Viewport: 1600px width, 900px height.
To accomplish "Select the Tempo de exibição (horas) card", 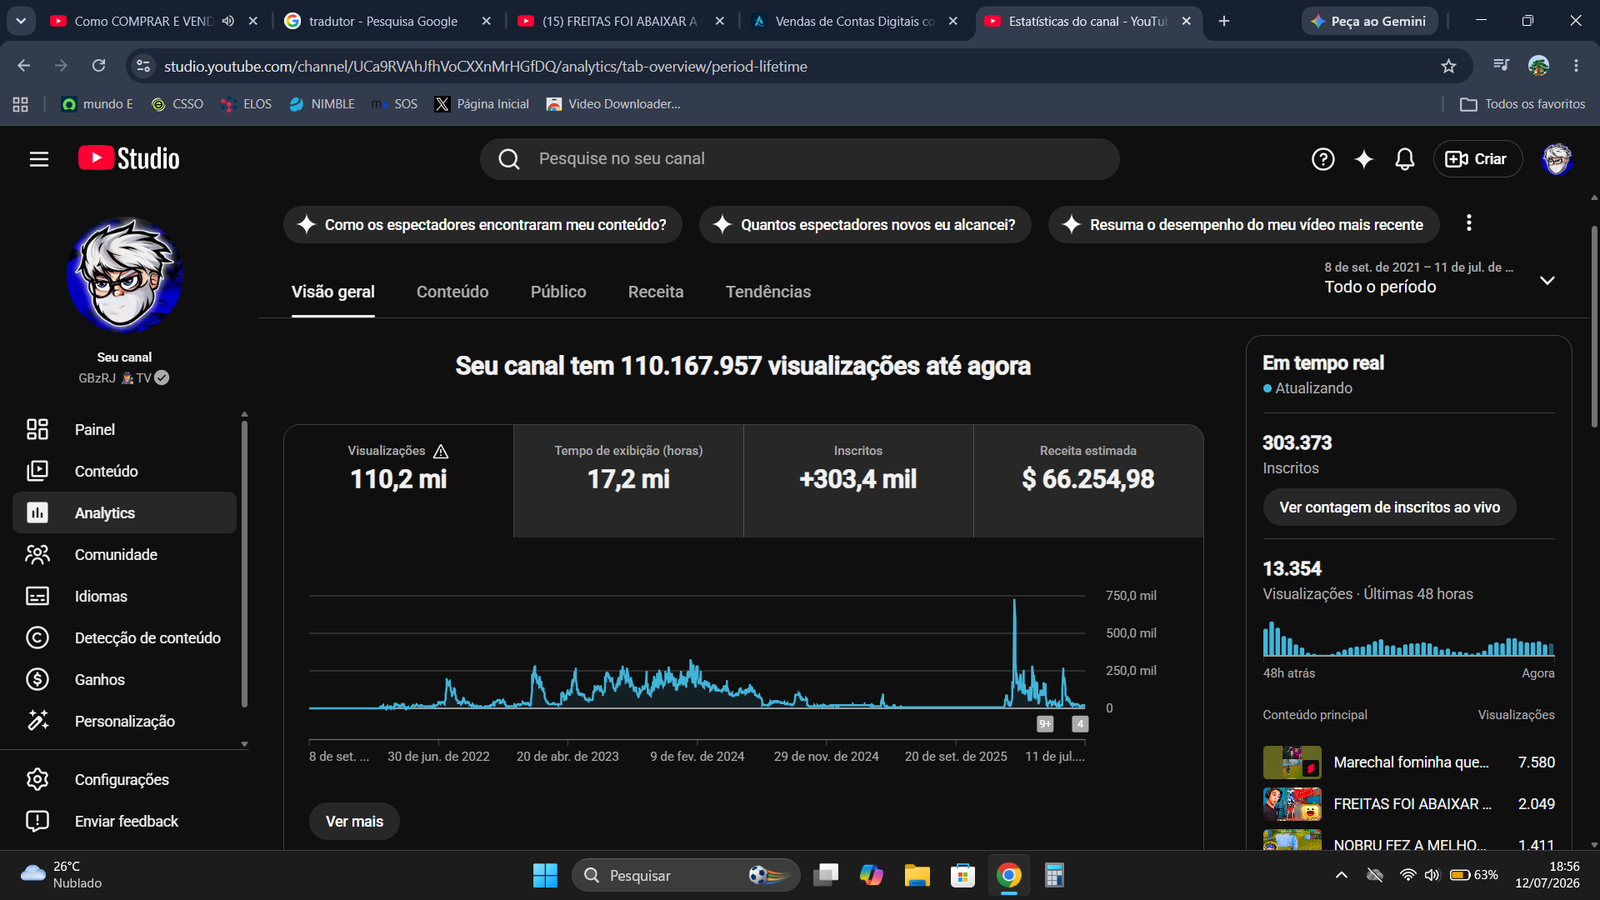I will pyautogui.click(x=629, y=481).
